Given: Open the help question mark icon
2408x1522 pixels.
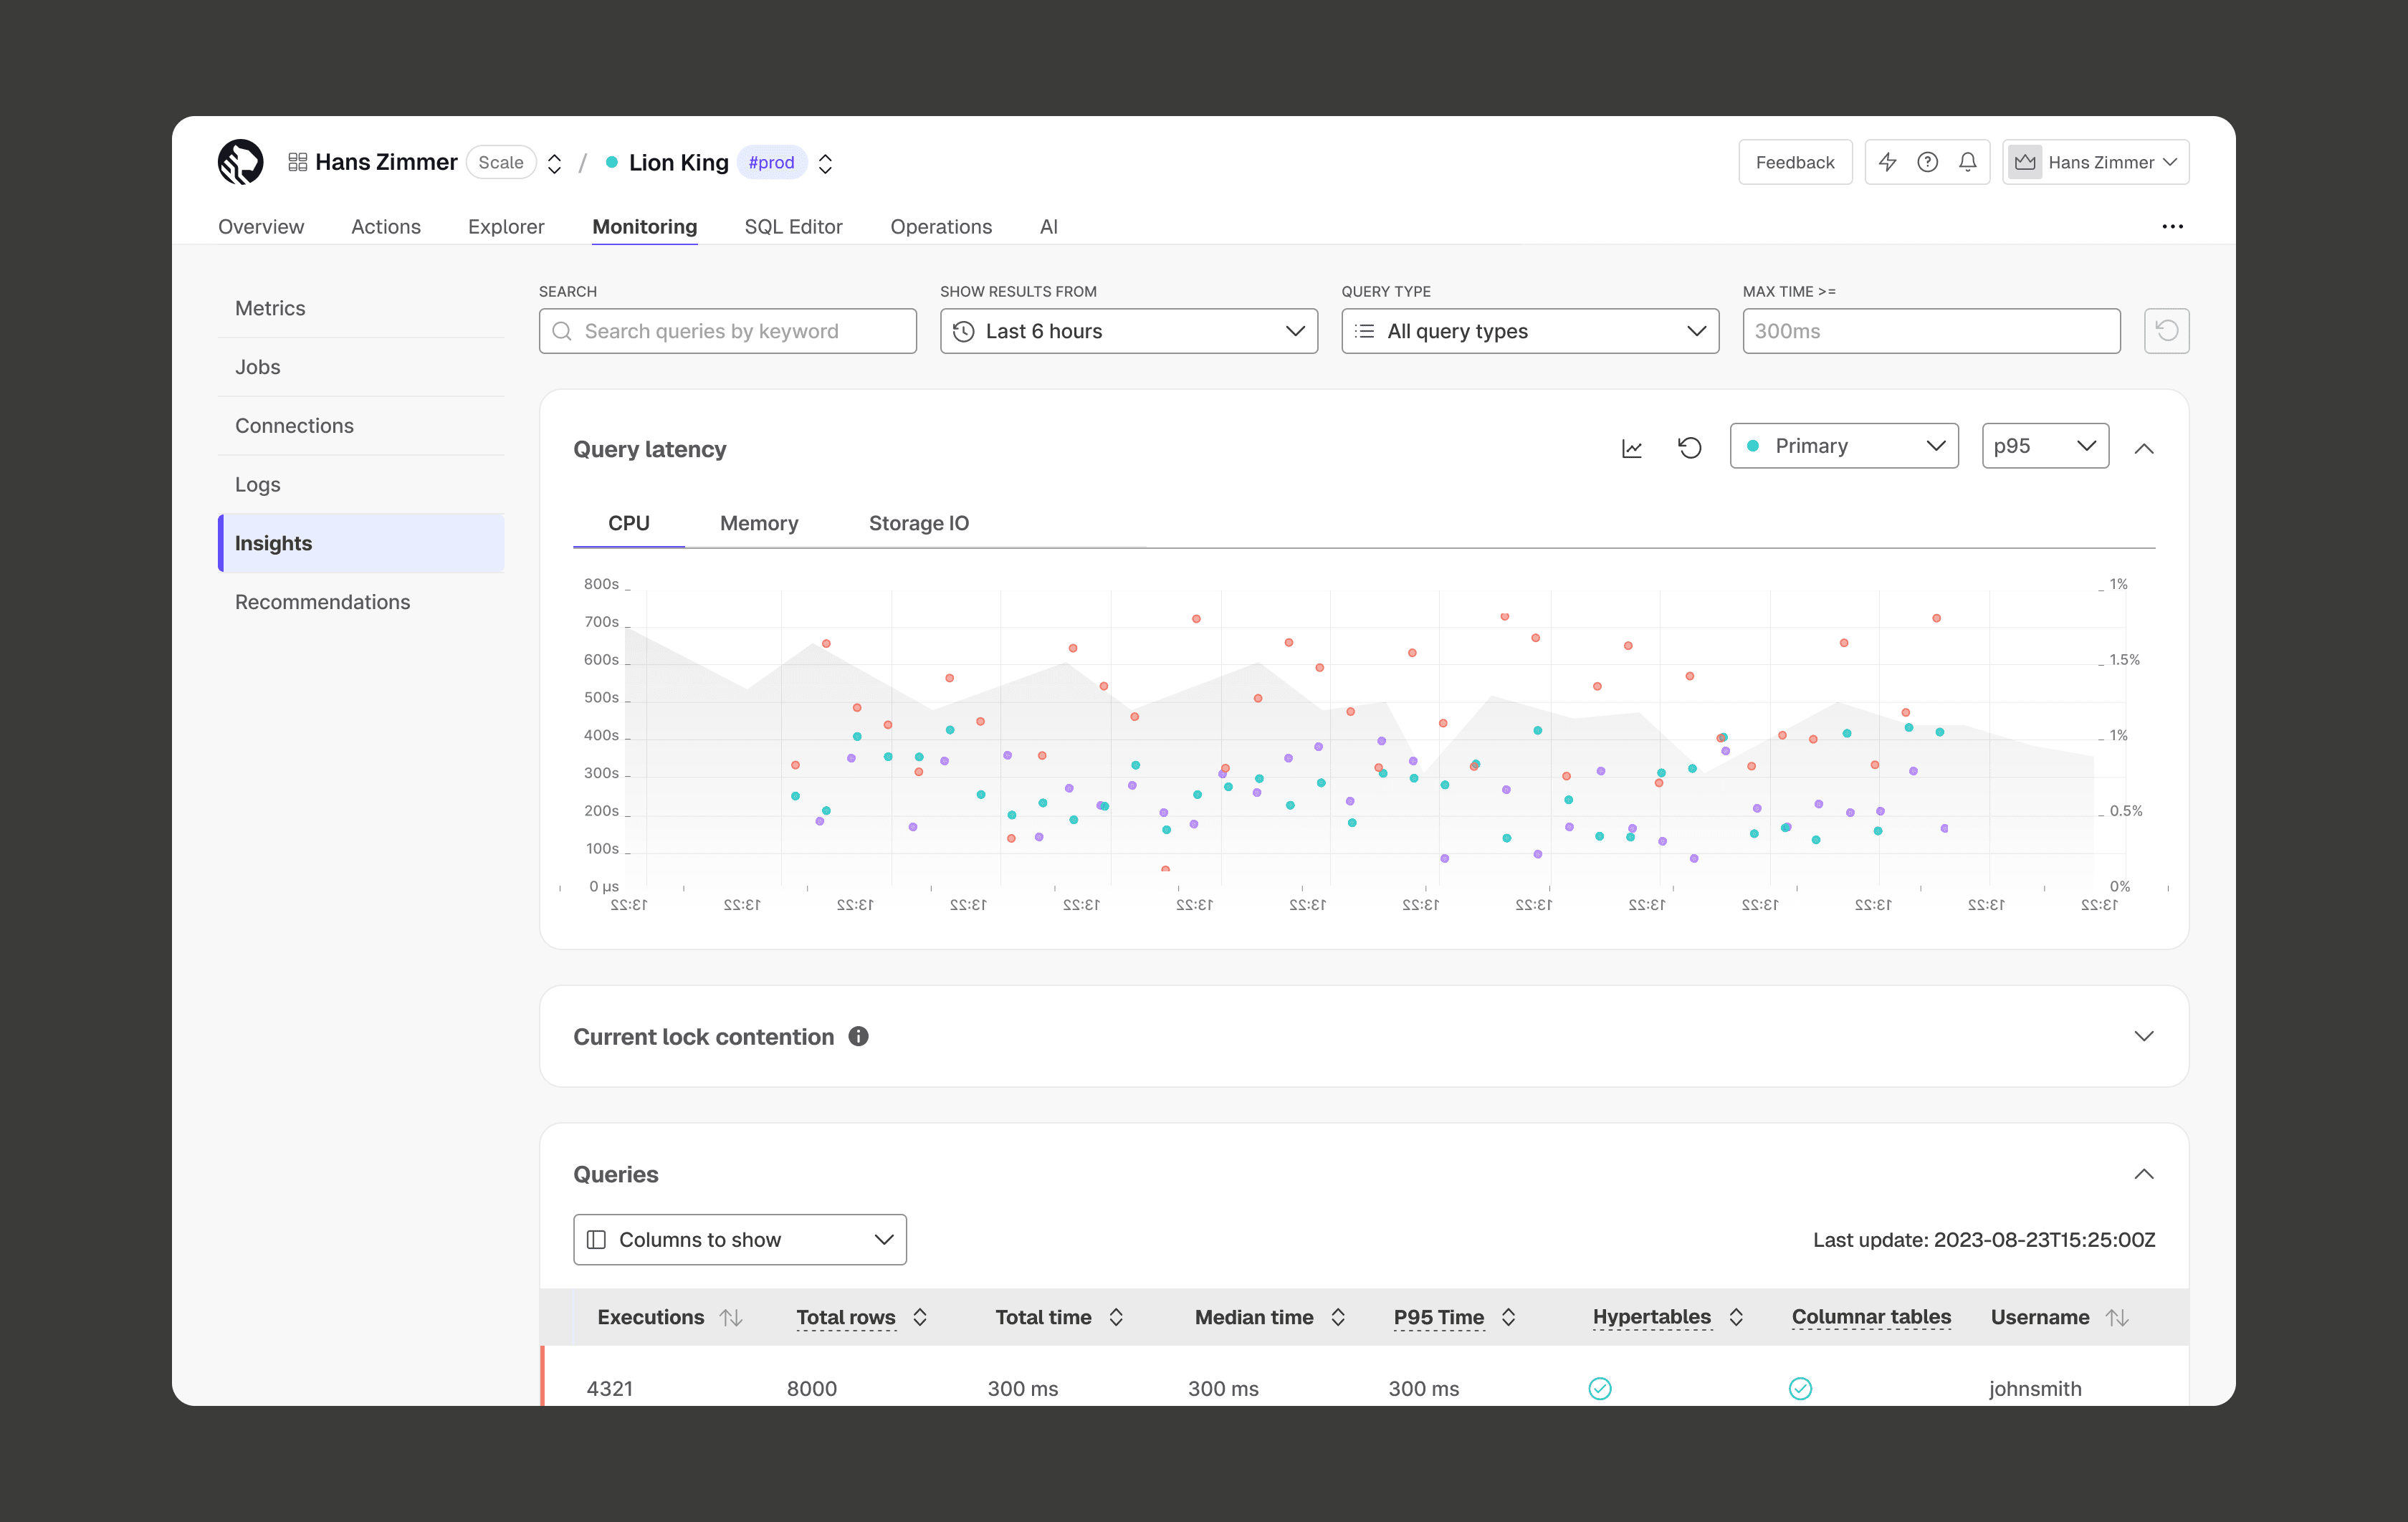Looking at the screenshot, I should (x=1927, y=162).
